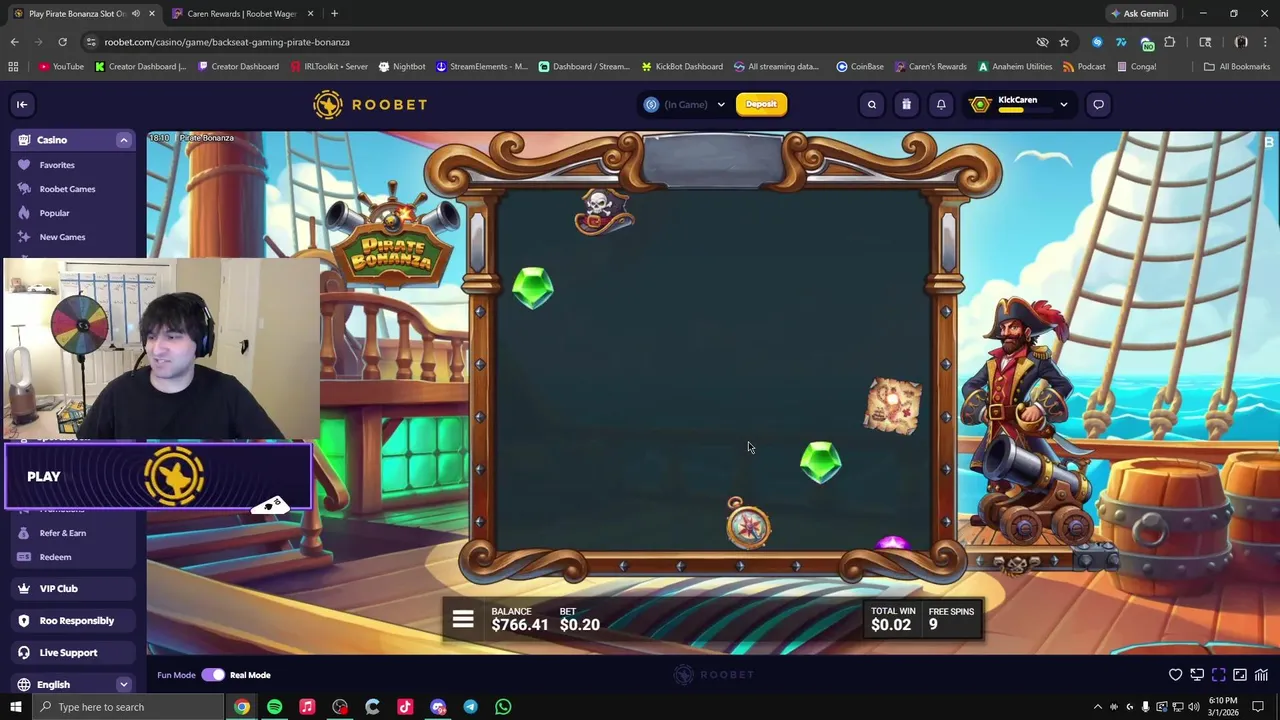Open Chrome three-dot menu
The image size is (1280, 720).
click(1265, 42)
